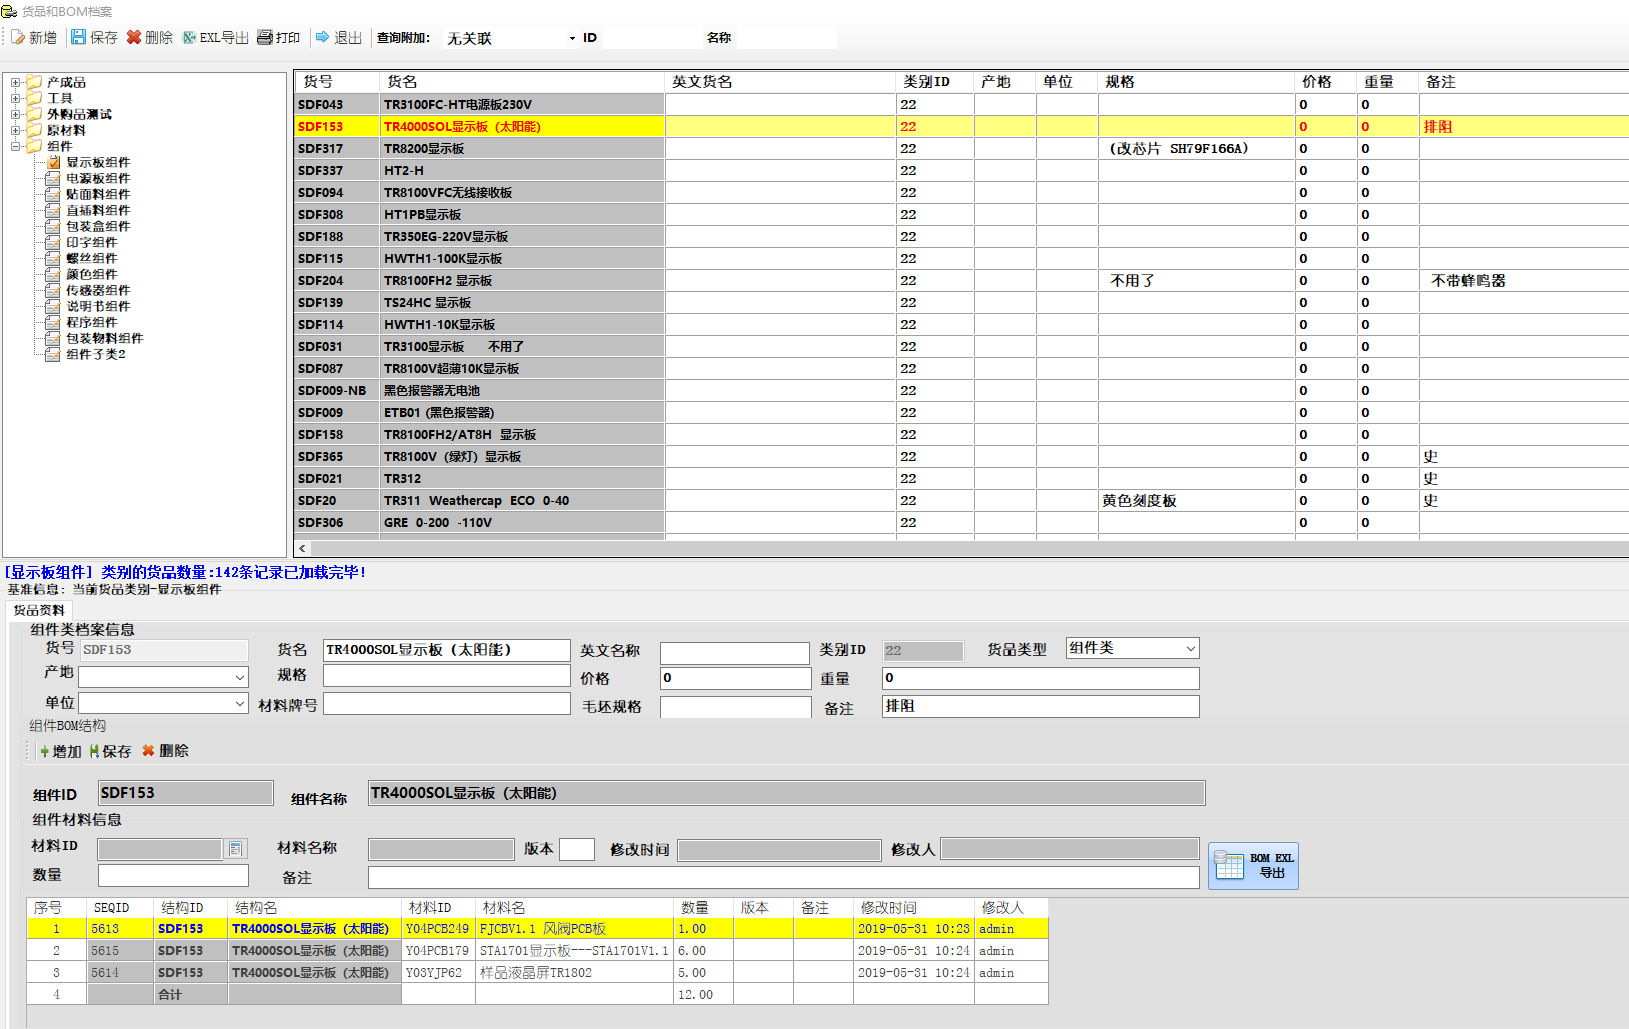Image resolution: width=1629 pixels, height=1029 pixels.
Task: Click the 材料名 column header in BOM table
Action: coord(575,907)
